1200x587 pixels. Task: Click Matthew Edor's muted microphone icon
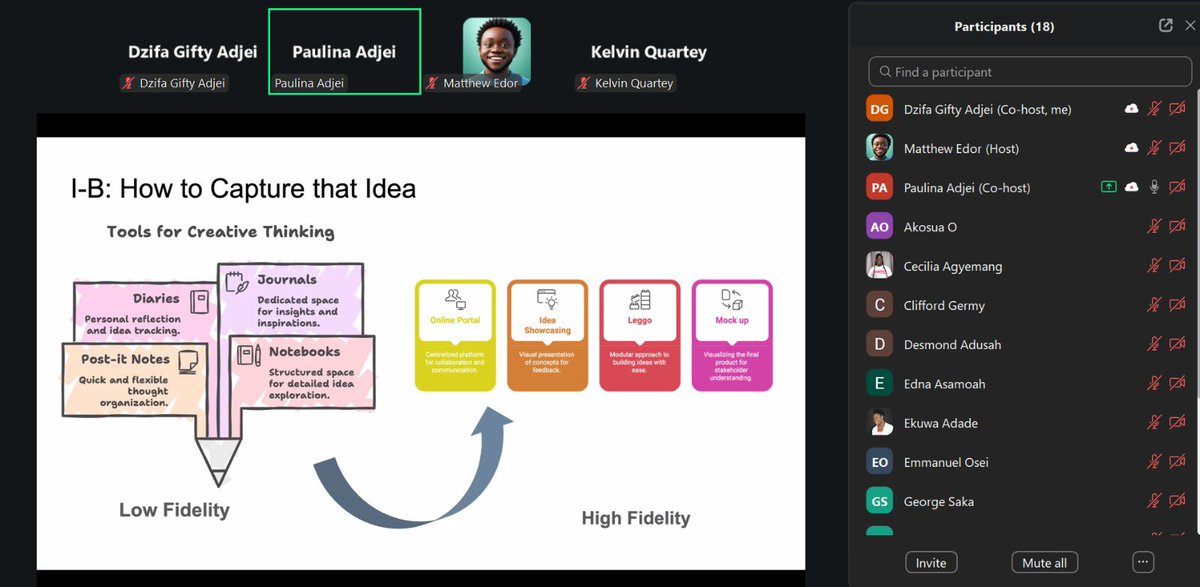(x=1154, y=148)
